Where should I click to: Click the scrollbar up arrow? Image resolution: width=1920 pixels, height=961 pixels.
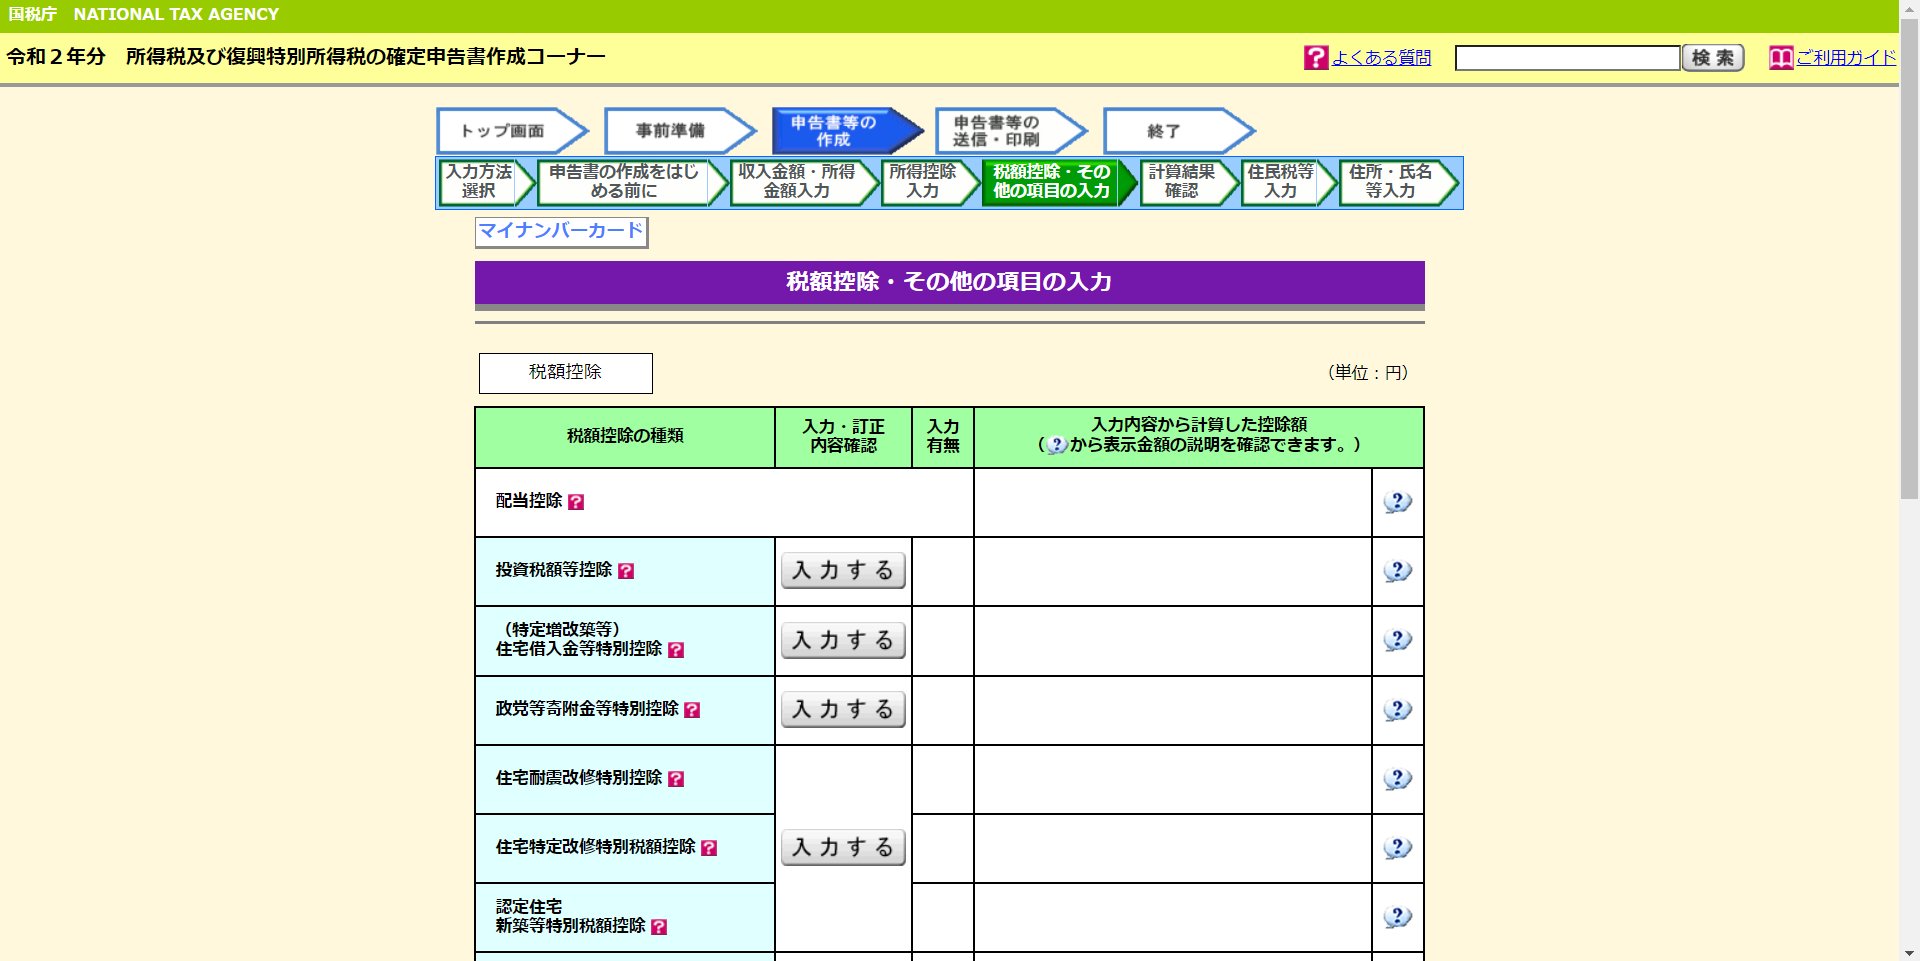[1909, 8]
